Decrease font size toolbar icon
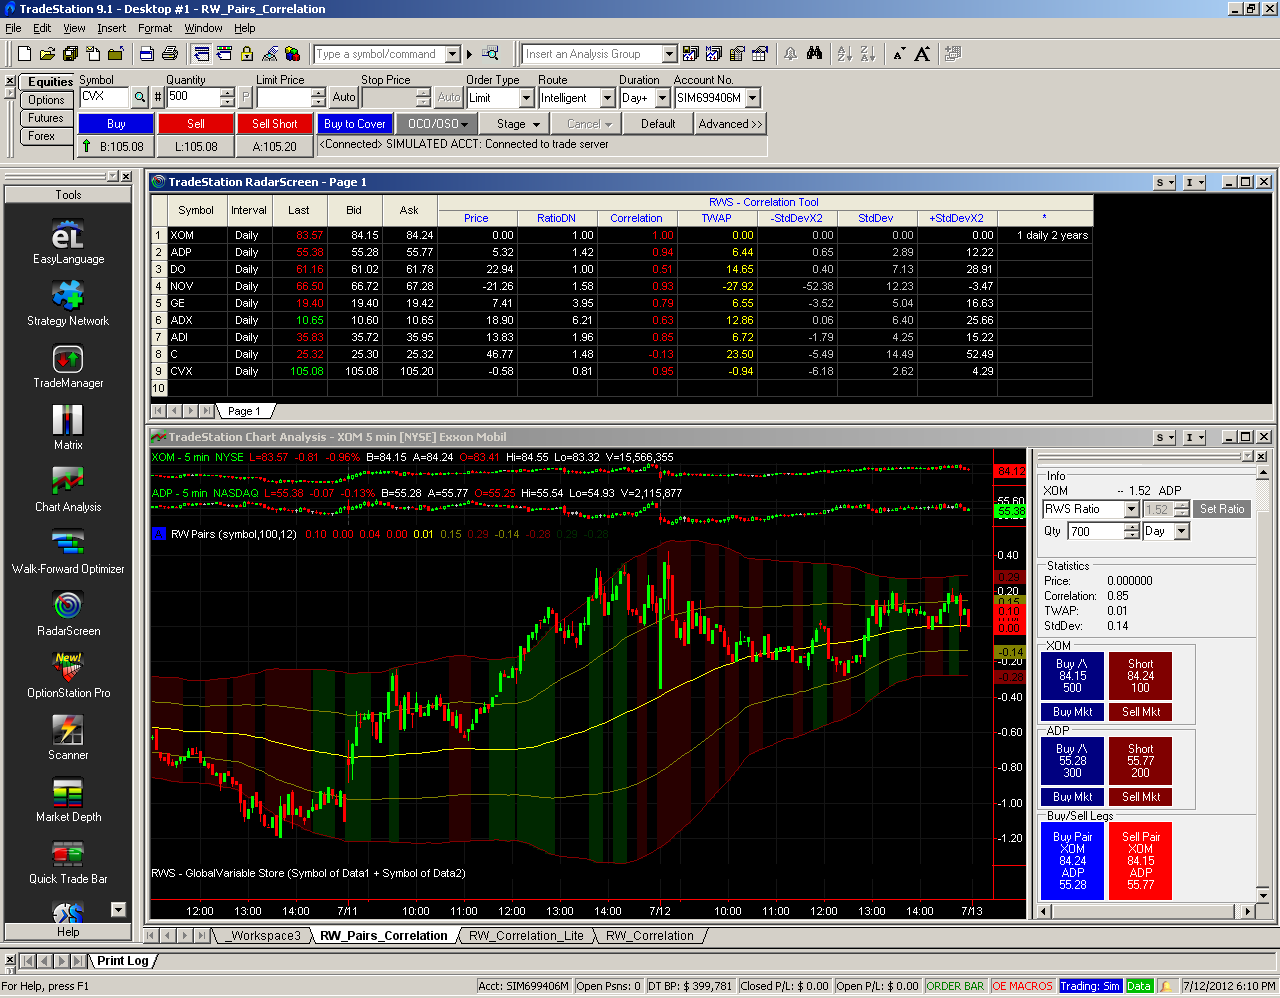The width and height of the screenshot is (1280, 998). (899, 54)
